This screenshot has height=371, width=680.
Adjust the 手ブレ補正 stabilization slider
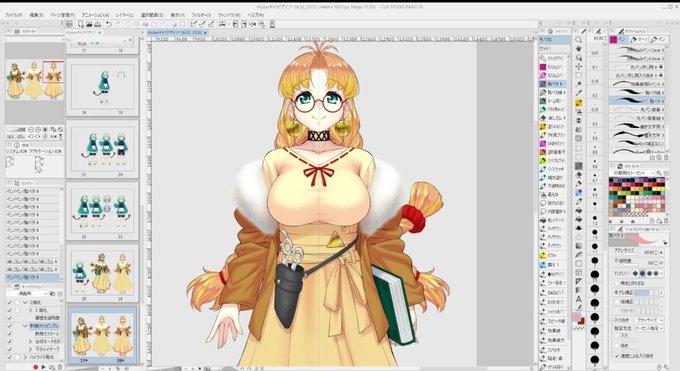tap(647, 293)
